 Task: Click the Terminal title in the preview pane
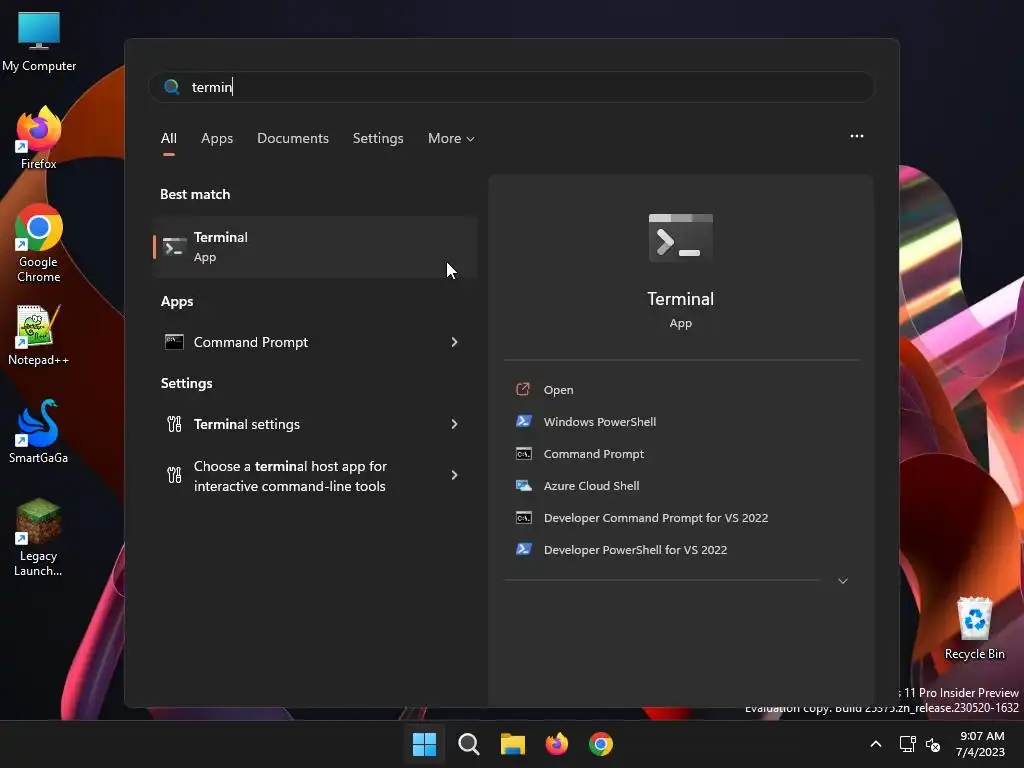[680, 299]
